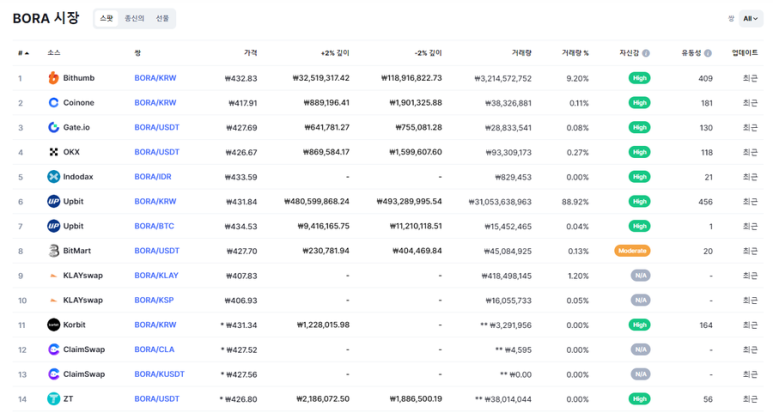Open the Upbit BORA/BTC pair link
Screen dimensions: 773x413
pyautogui.click(x=154, y=226)
